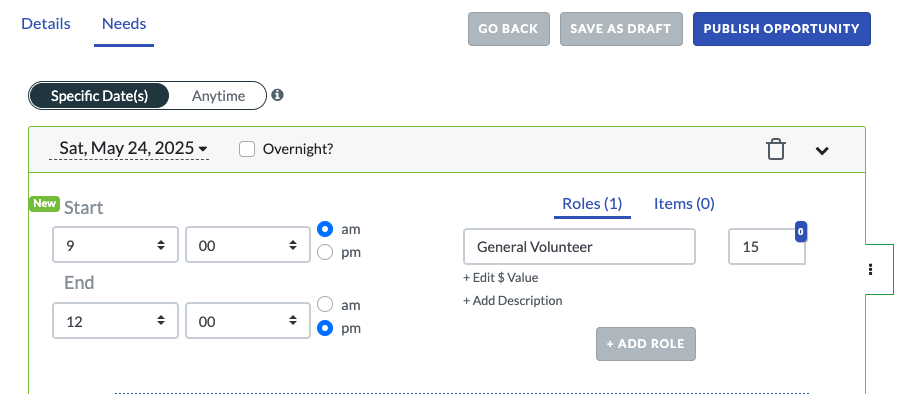Click the + Add Role button

[646, 344]
